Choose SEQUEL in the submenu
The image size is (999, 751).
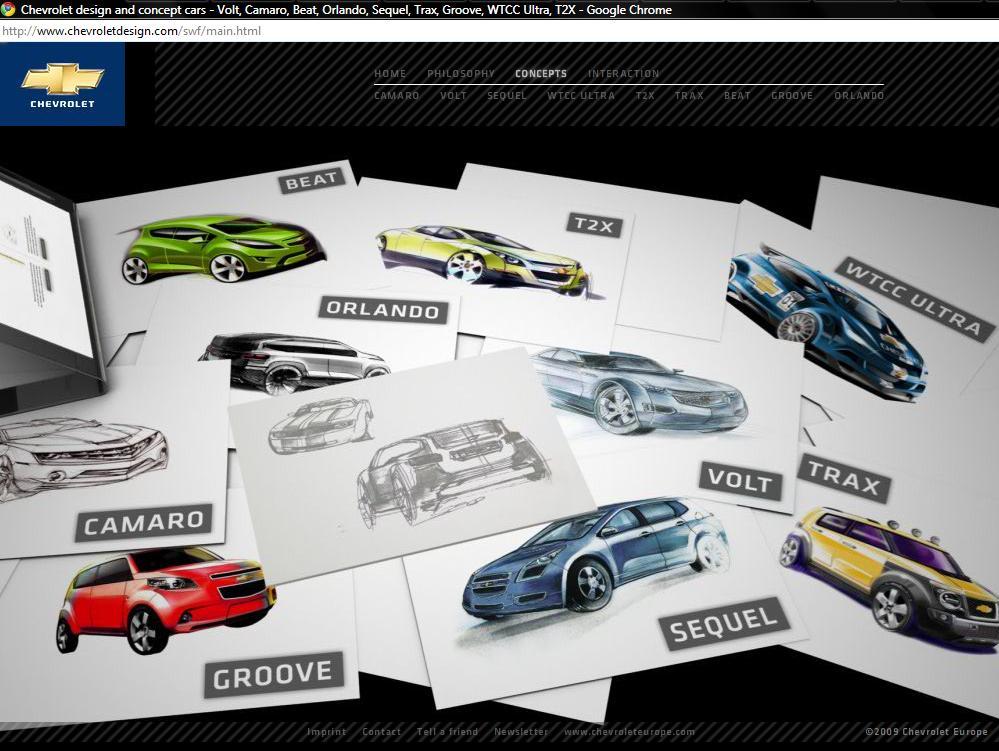[507, 96]
